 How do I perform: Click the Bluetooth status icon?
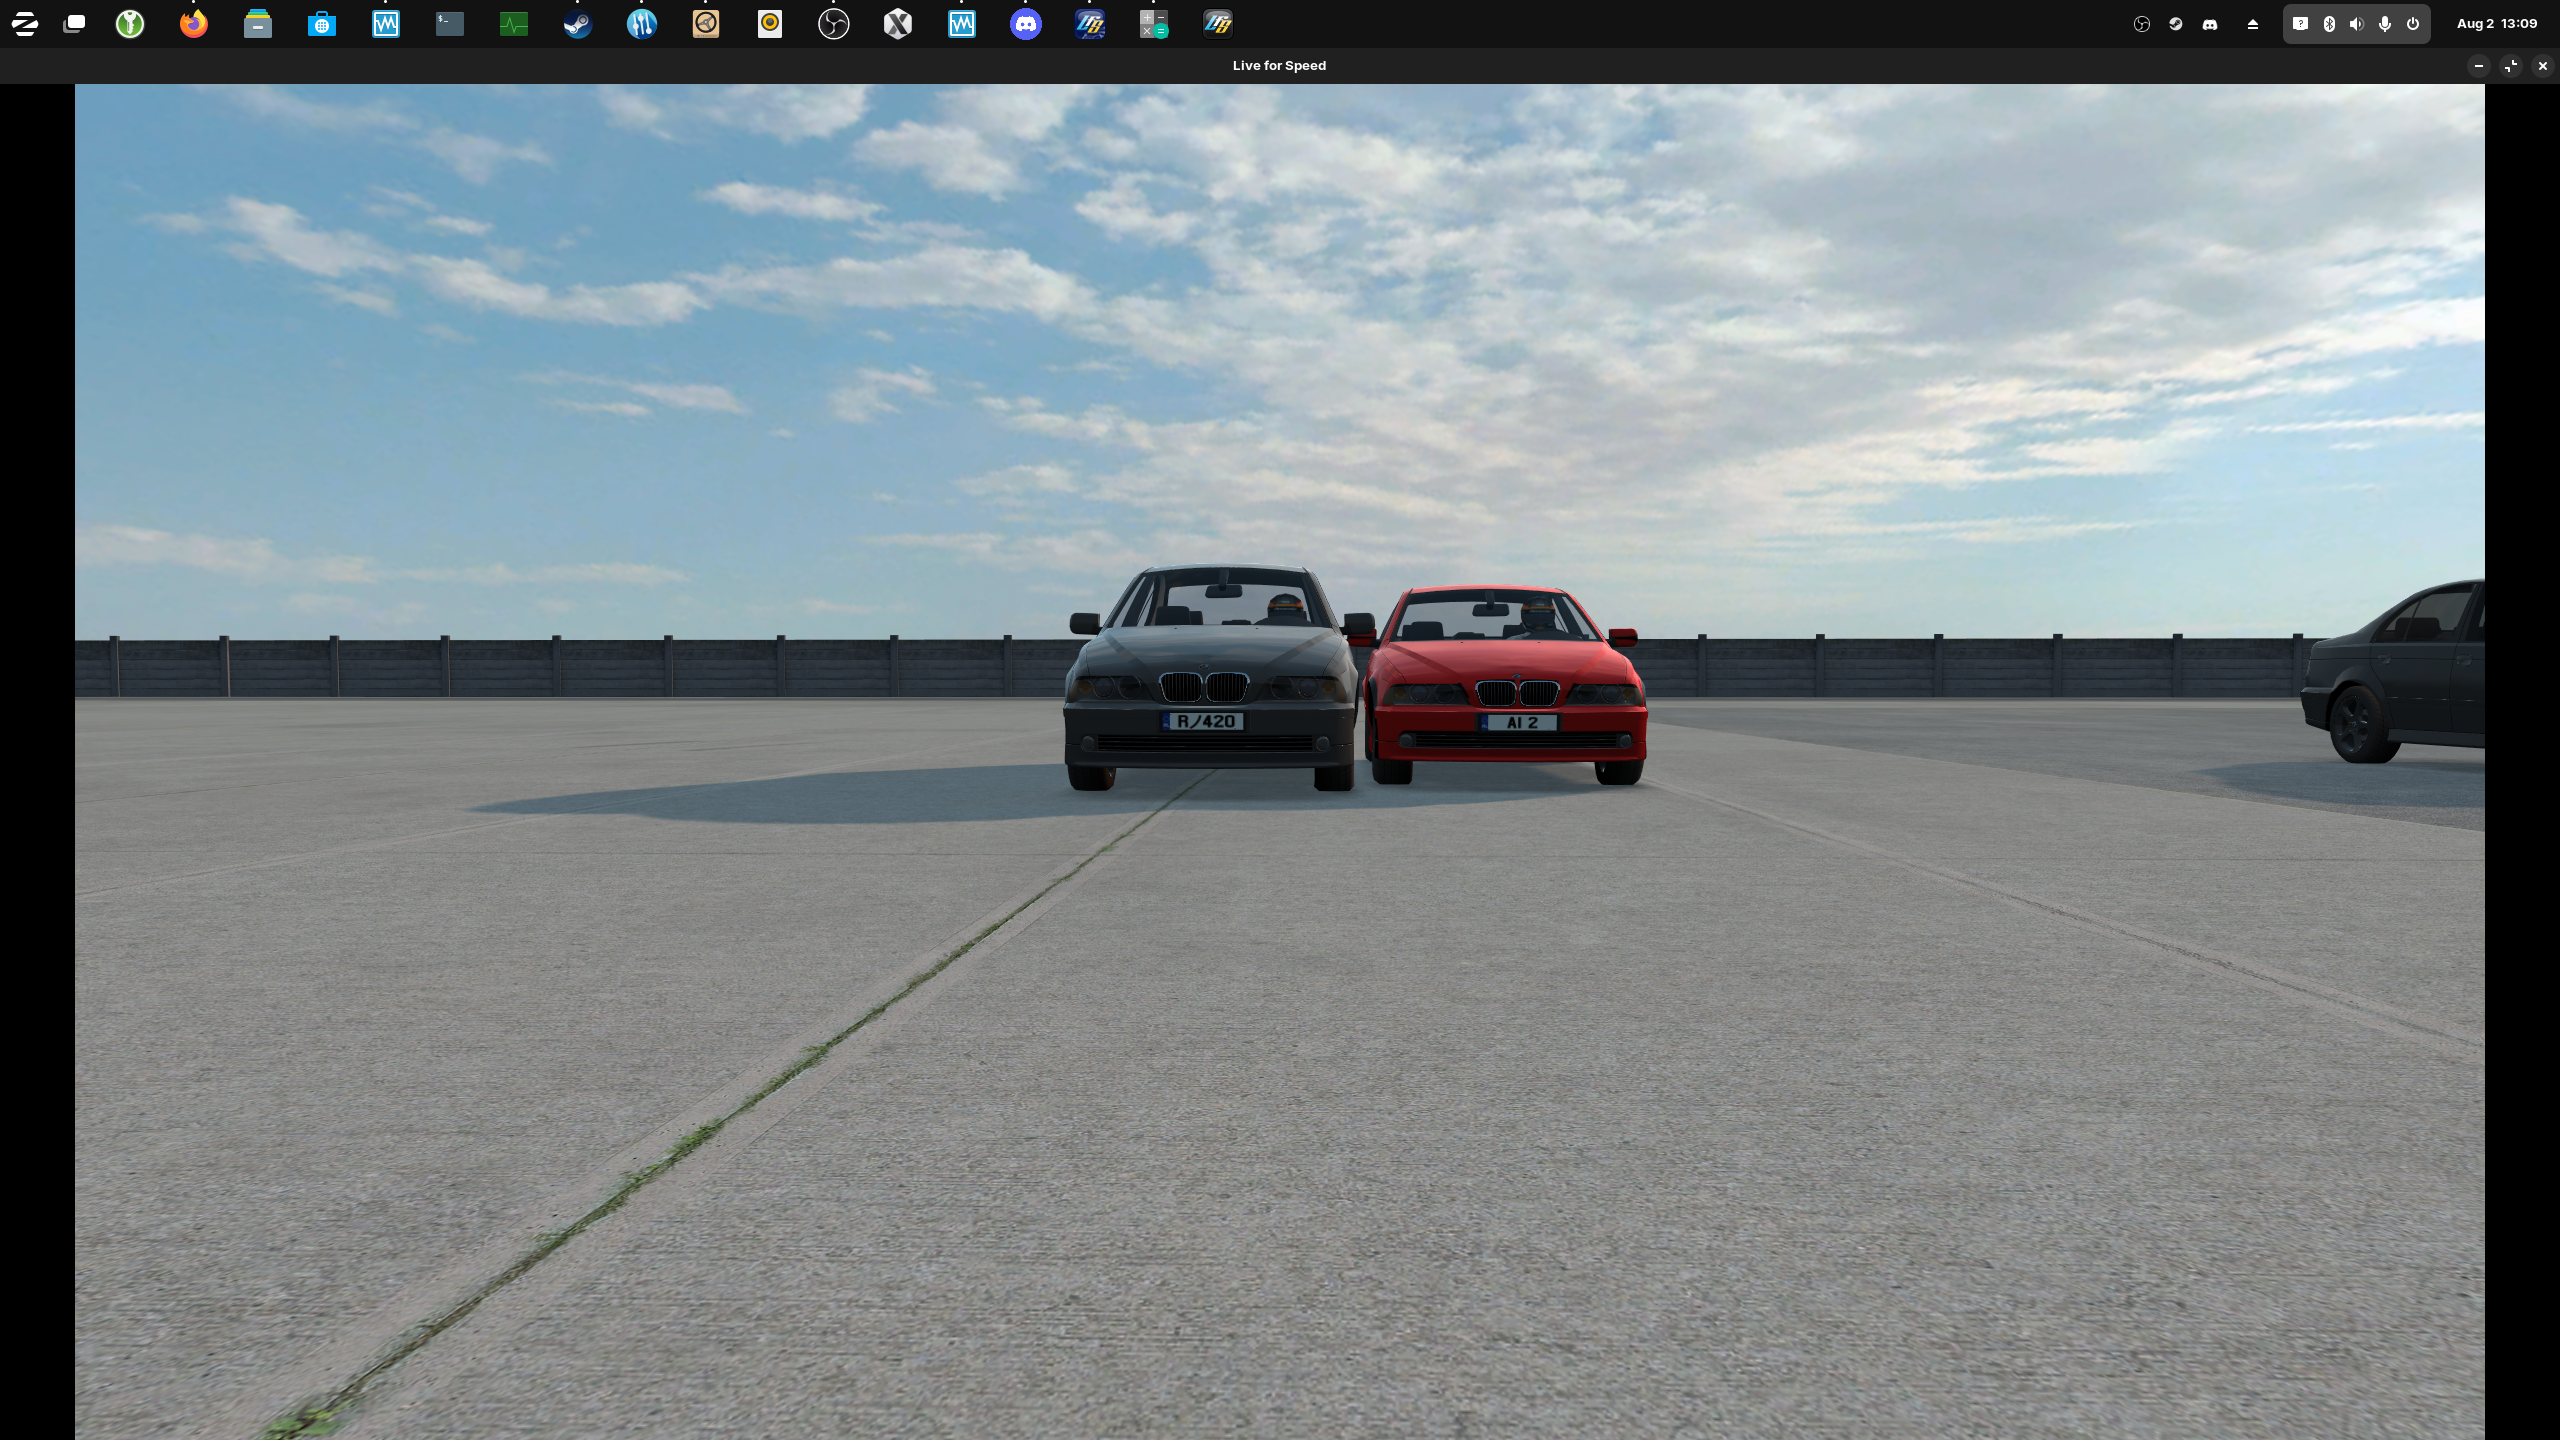2329,24
